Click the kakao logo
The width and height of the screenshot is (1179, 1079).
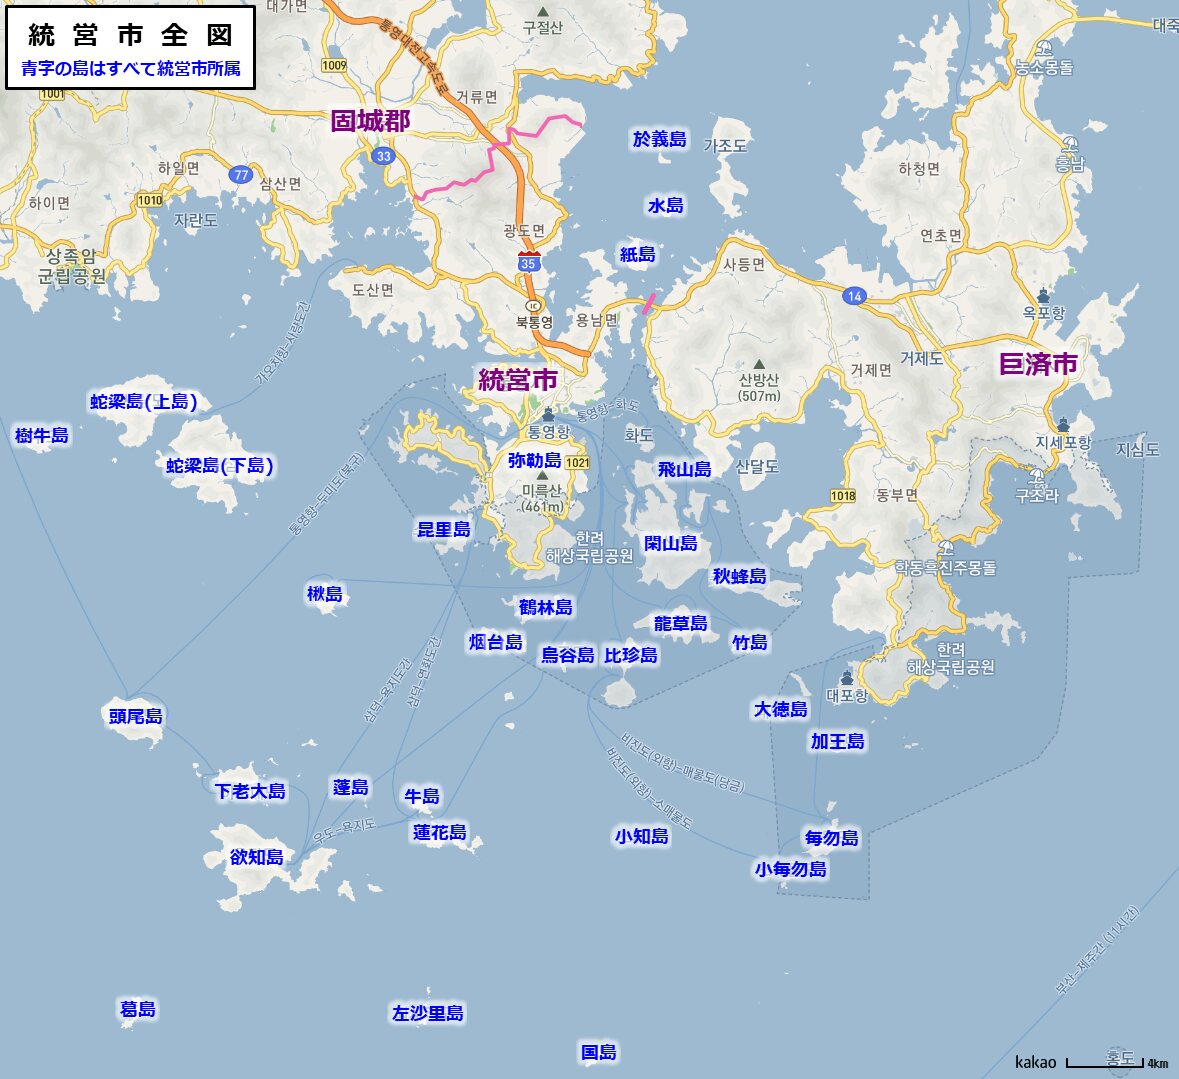pyautogui.click(x=1035, y=1062)
